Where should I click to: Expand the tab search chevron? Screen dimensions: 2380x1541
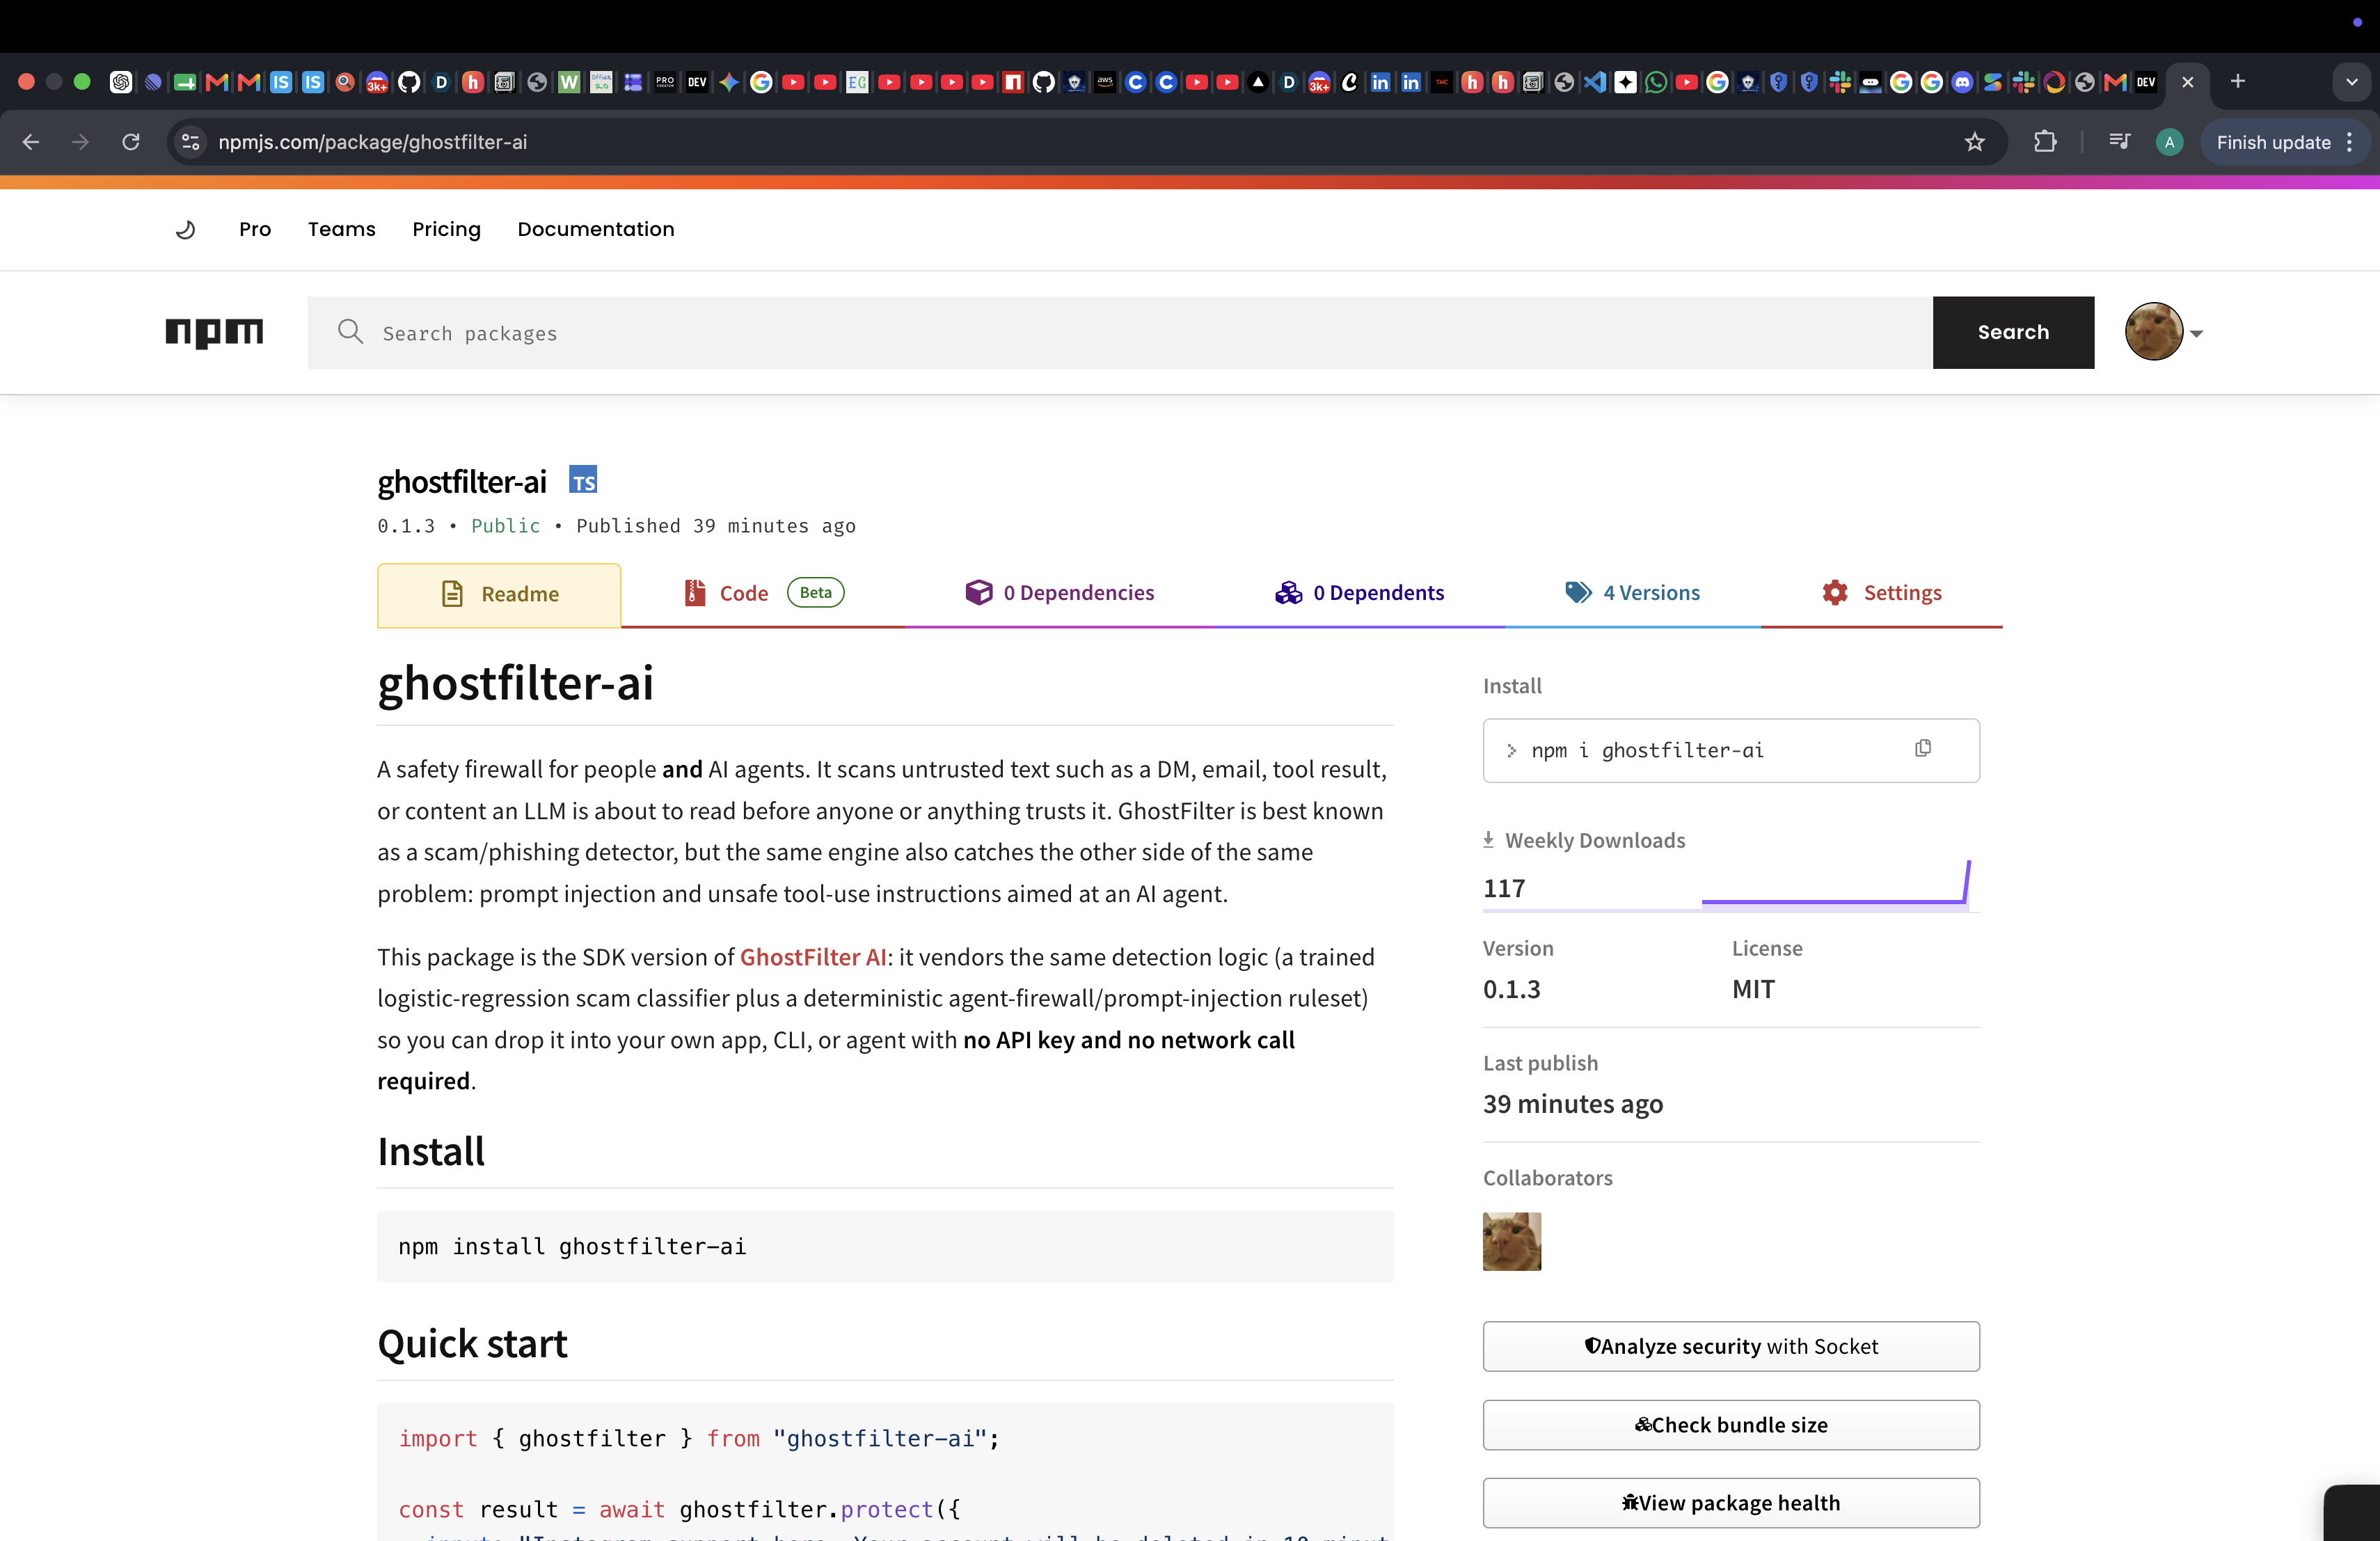pyautogui.click(x=2351, y=82)
